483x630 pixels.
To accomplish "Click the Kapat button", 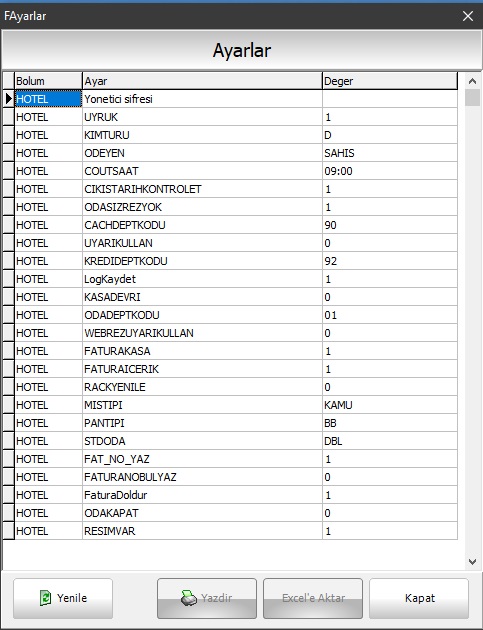I will pyautogui.click(x=419, y=598).
